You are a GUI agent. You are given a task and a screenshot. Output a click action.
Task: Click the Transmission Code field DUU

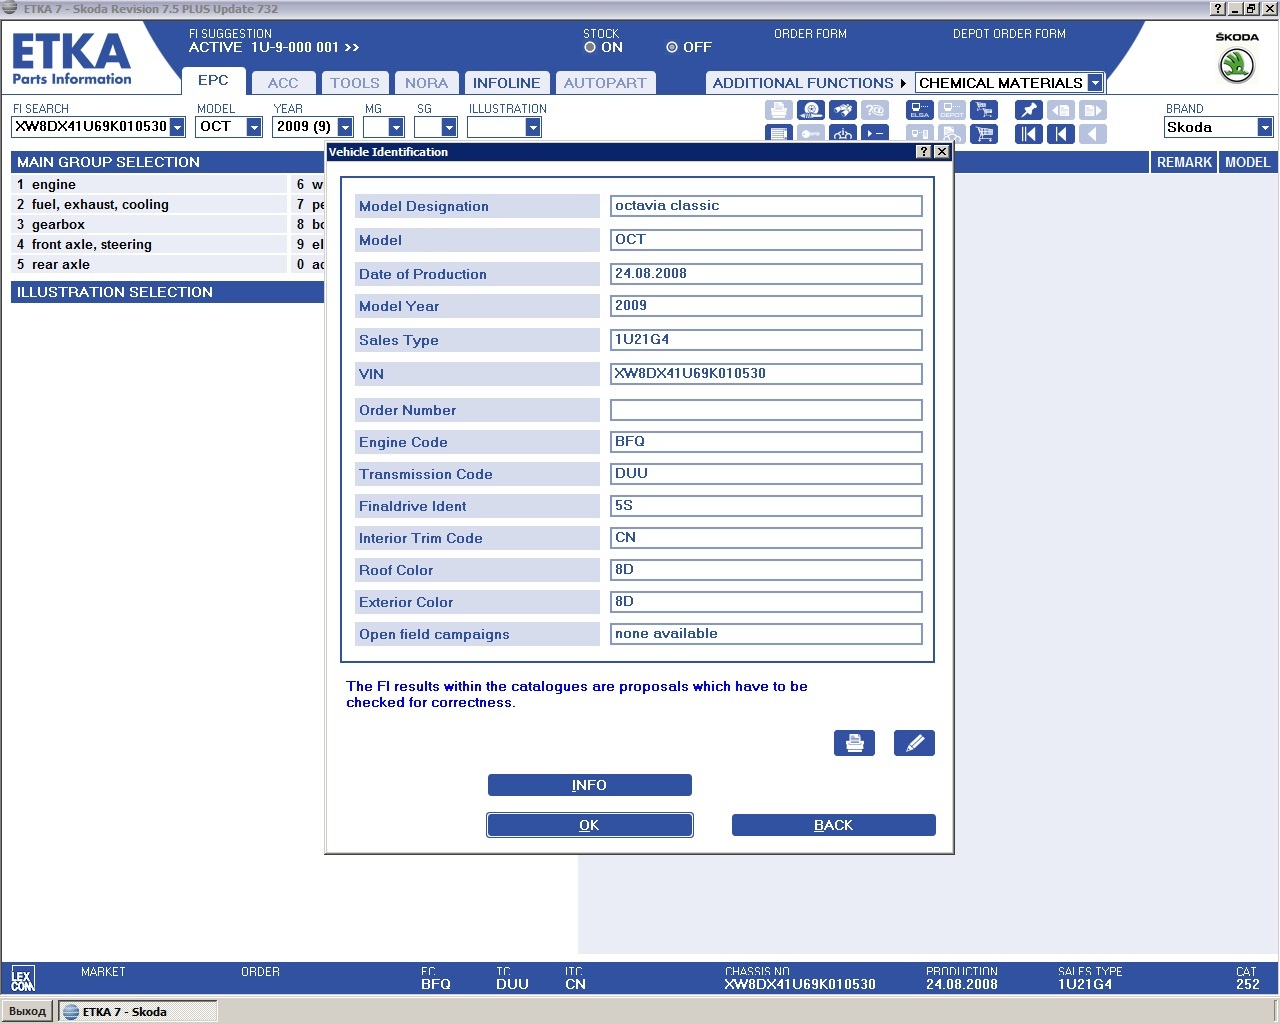click(x=766, y=474)
